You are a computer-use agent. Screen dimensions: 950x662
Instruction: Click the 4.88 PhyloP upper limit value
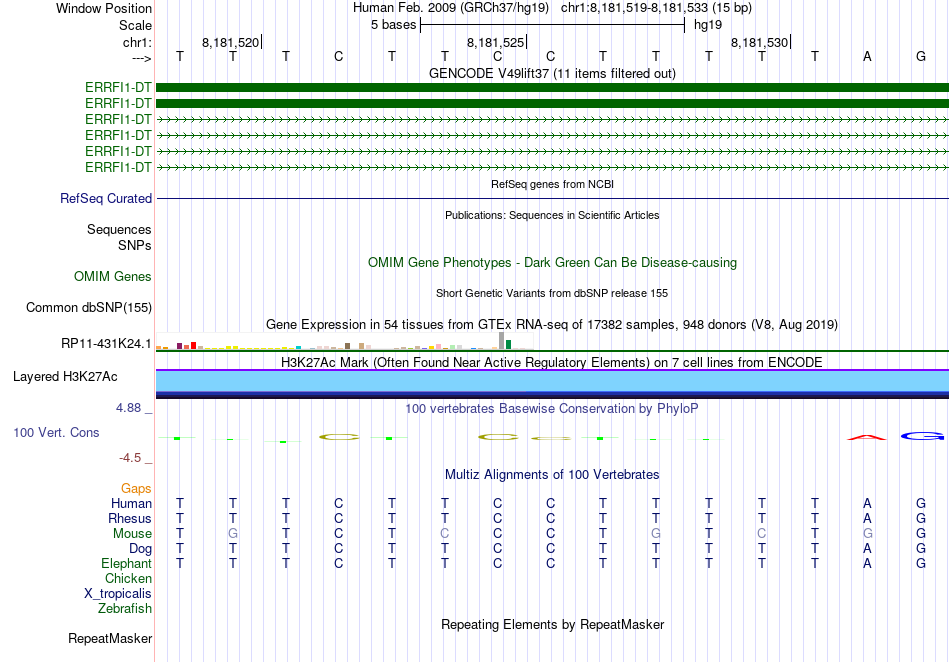coord(128,408)
